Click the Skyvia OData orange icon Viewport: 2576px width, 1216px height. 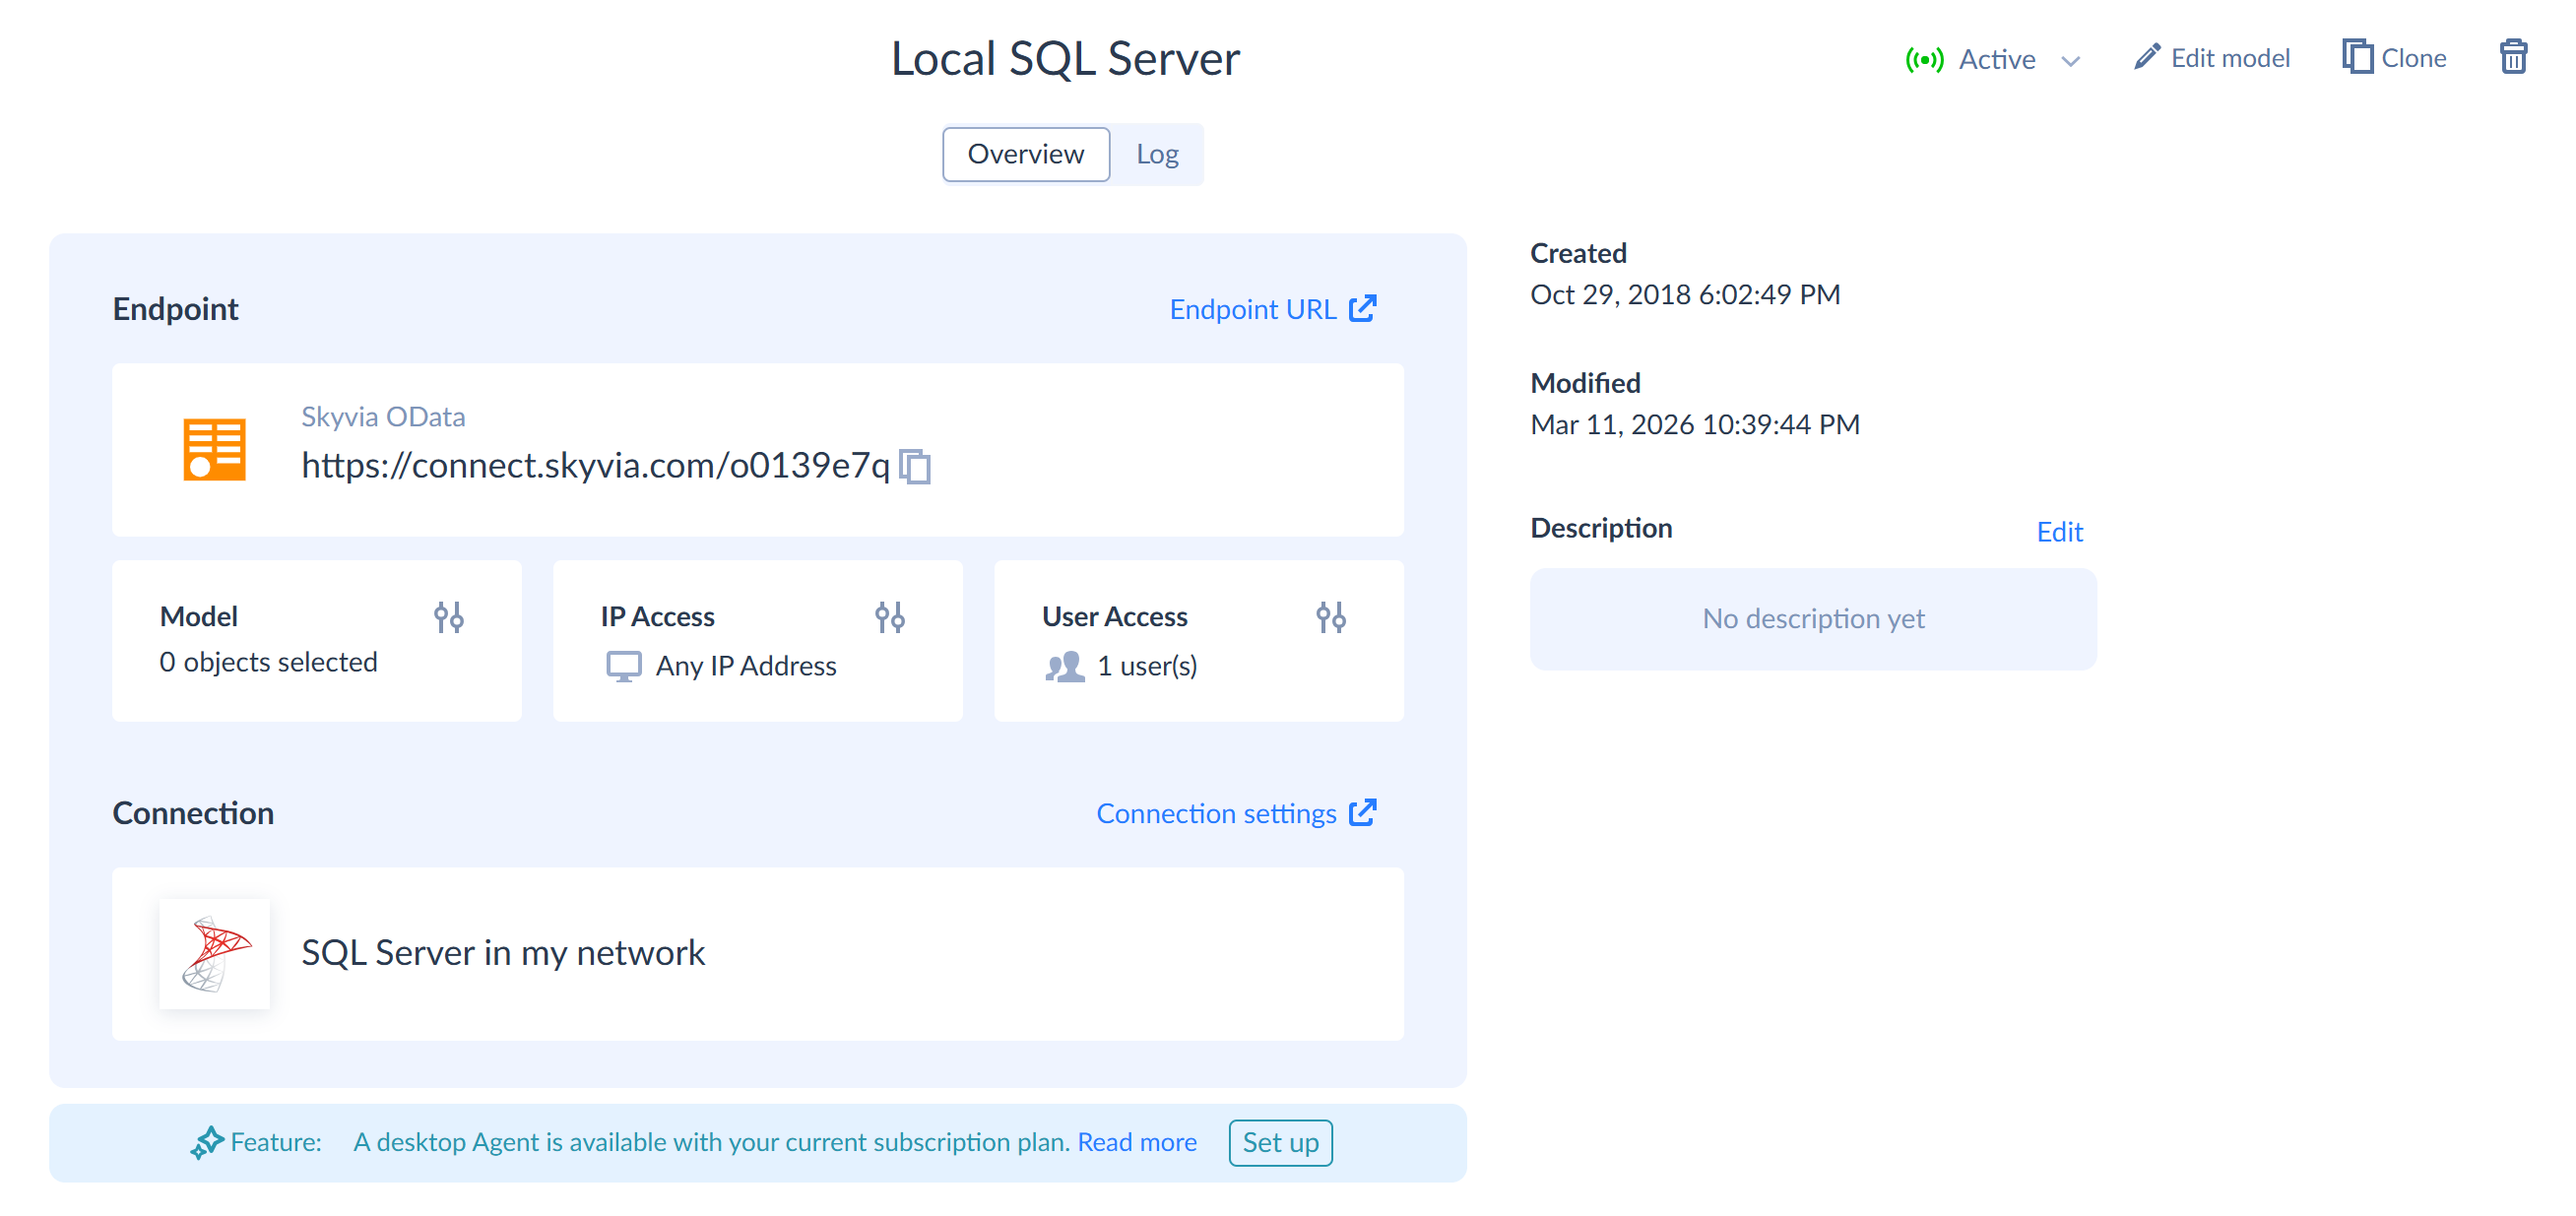coord(214,450)
